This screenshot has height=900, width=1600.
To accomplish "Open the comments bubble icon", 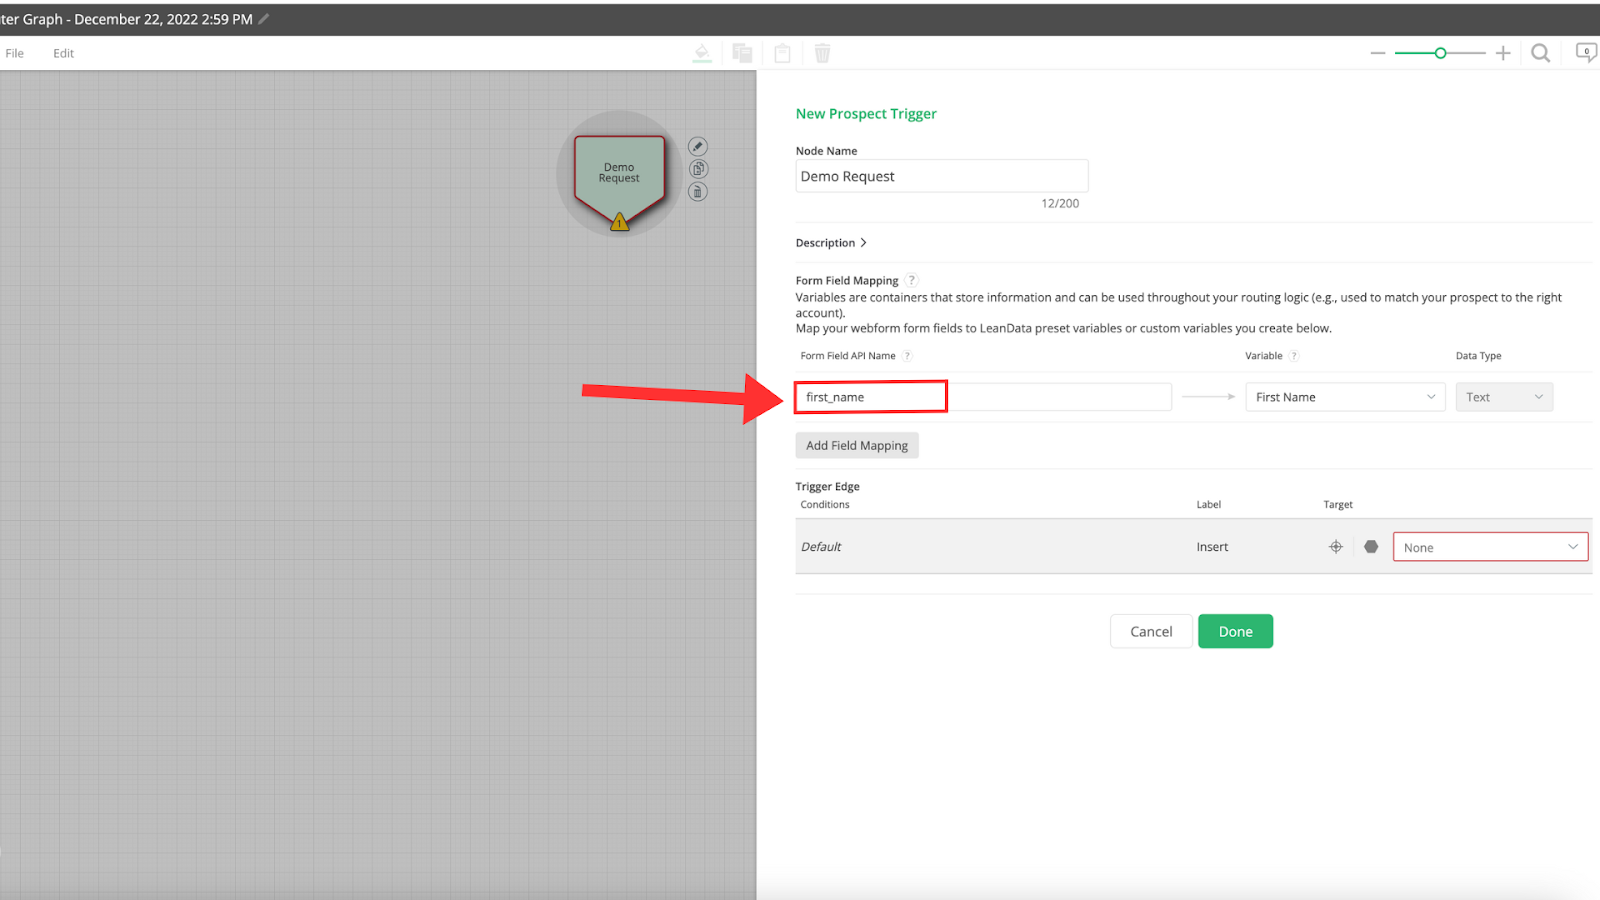I will [x=1586, y=52].
